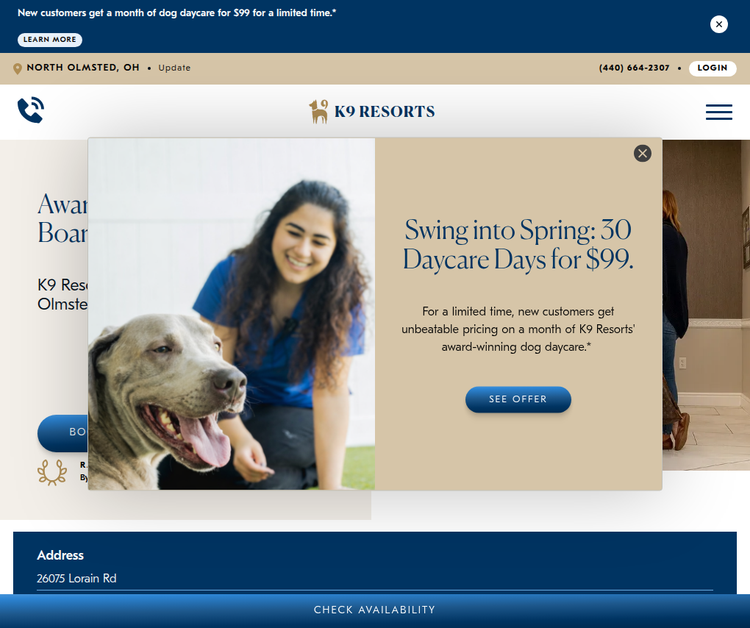Click the SEE OFFER button
The height and width of the screenshot is (628, 750).
[518, 399]
